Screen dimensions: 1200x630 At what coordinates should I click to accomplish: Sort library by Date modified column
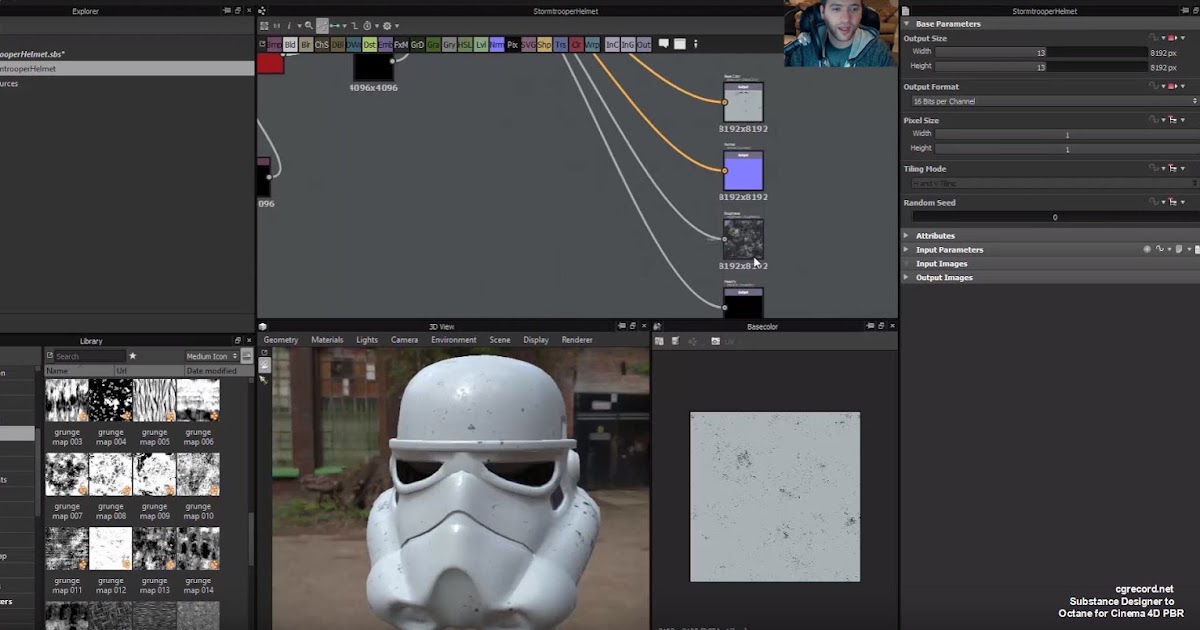pos(211,371)
